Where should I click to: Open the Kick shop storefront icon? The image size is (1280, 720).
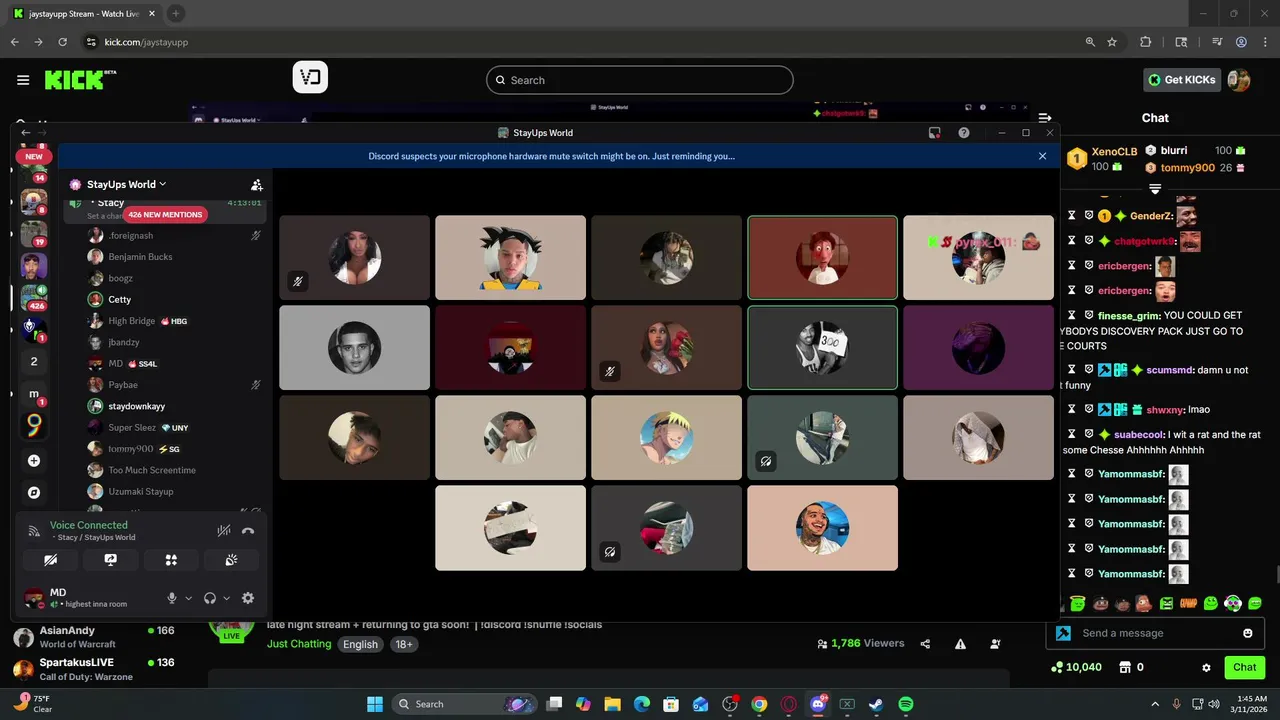click(1124, 667)
